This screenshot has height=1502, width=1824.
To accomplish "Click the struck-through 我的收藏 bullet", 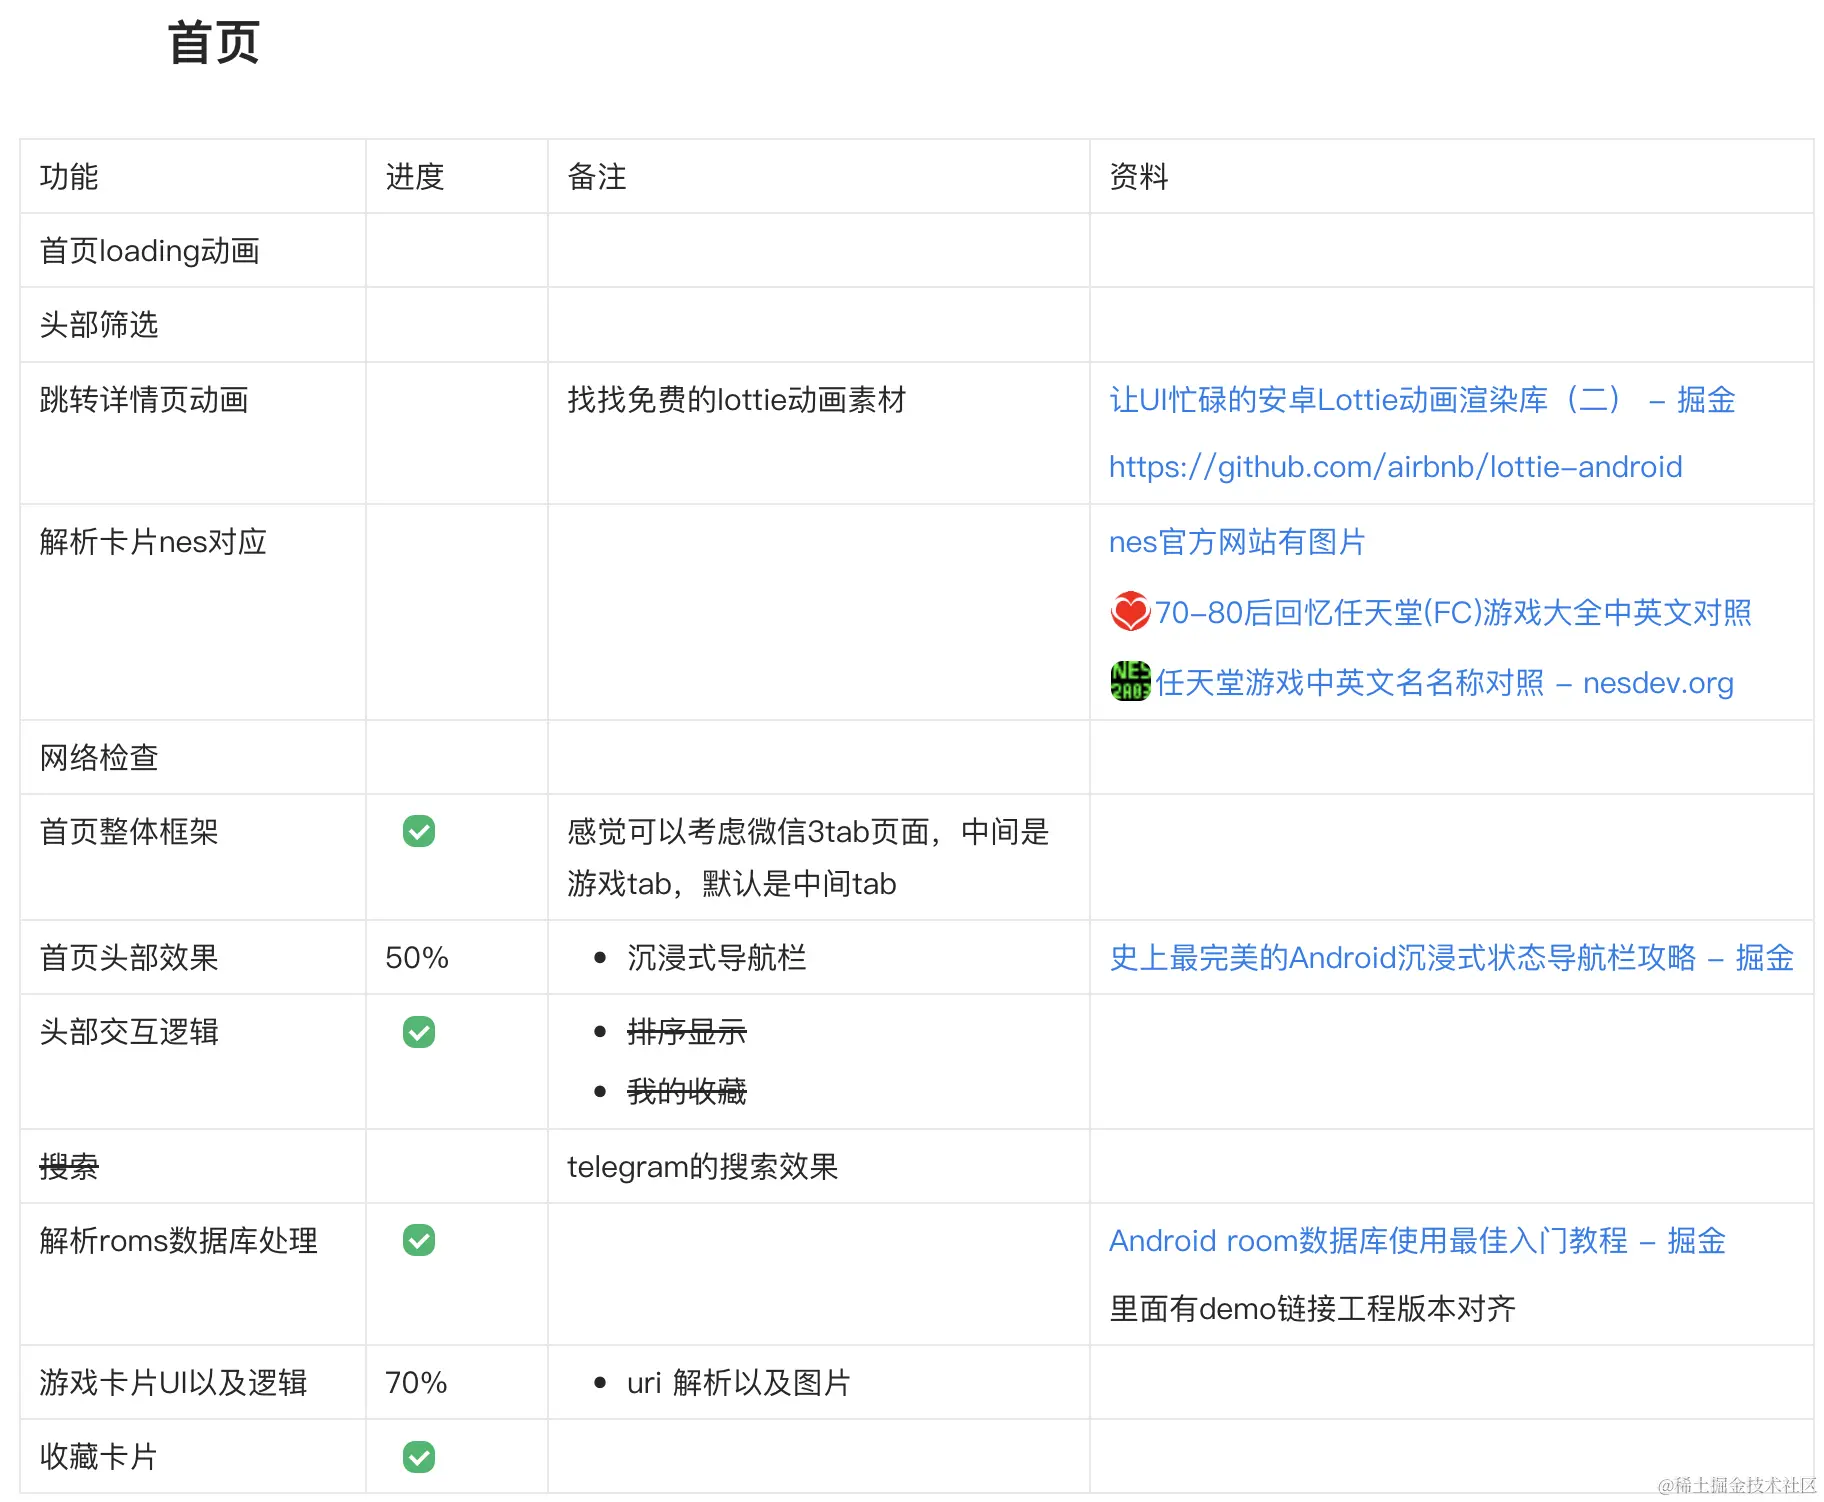I will (686, 1091).
